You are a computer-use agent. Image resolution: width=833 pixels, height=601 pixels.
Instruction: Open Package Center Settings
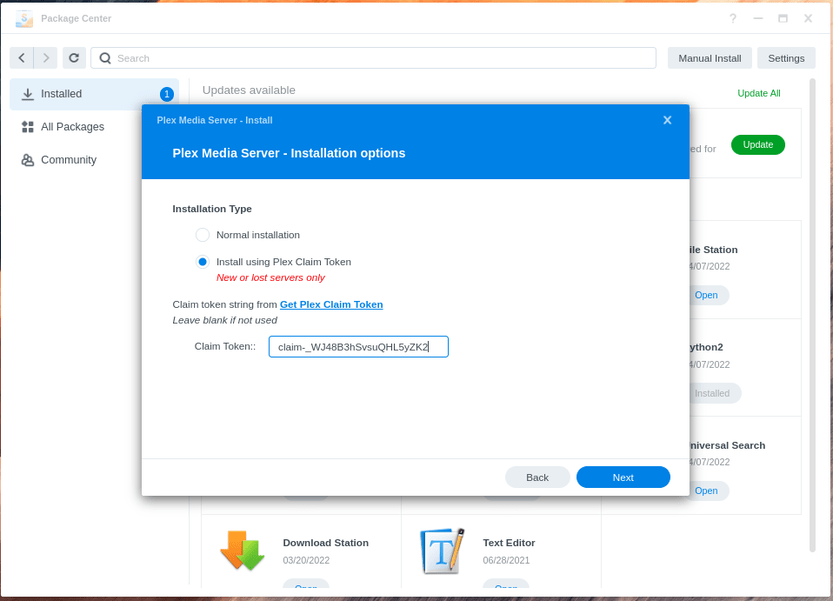coord(786,58)
